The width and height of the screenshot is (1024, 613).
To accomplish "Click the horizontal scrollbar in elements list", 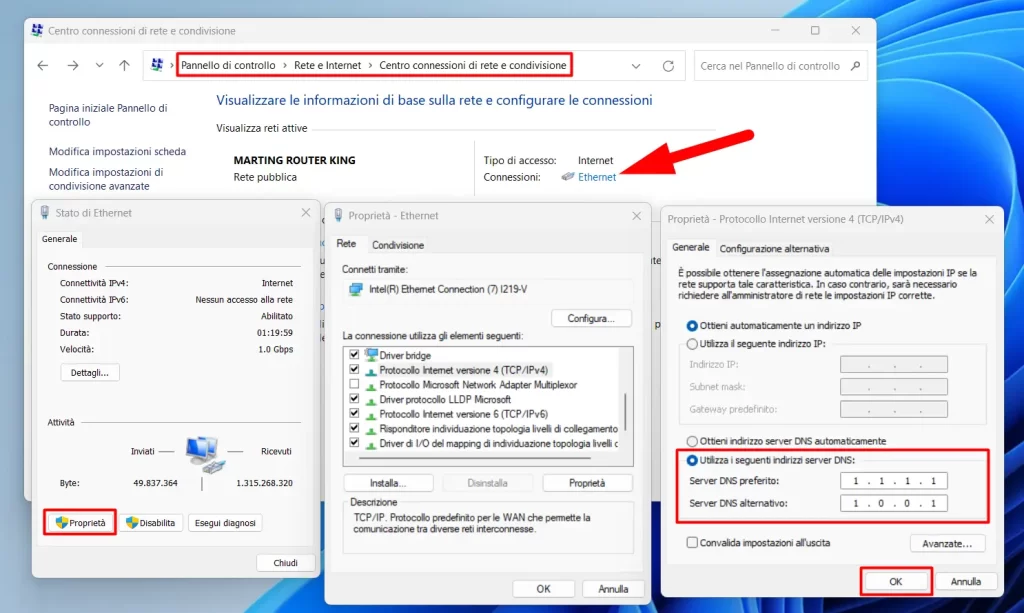I will pos(475,458).
